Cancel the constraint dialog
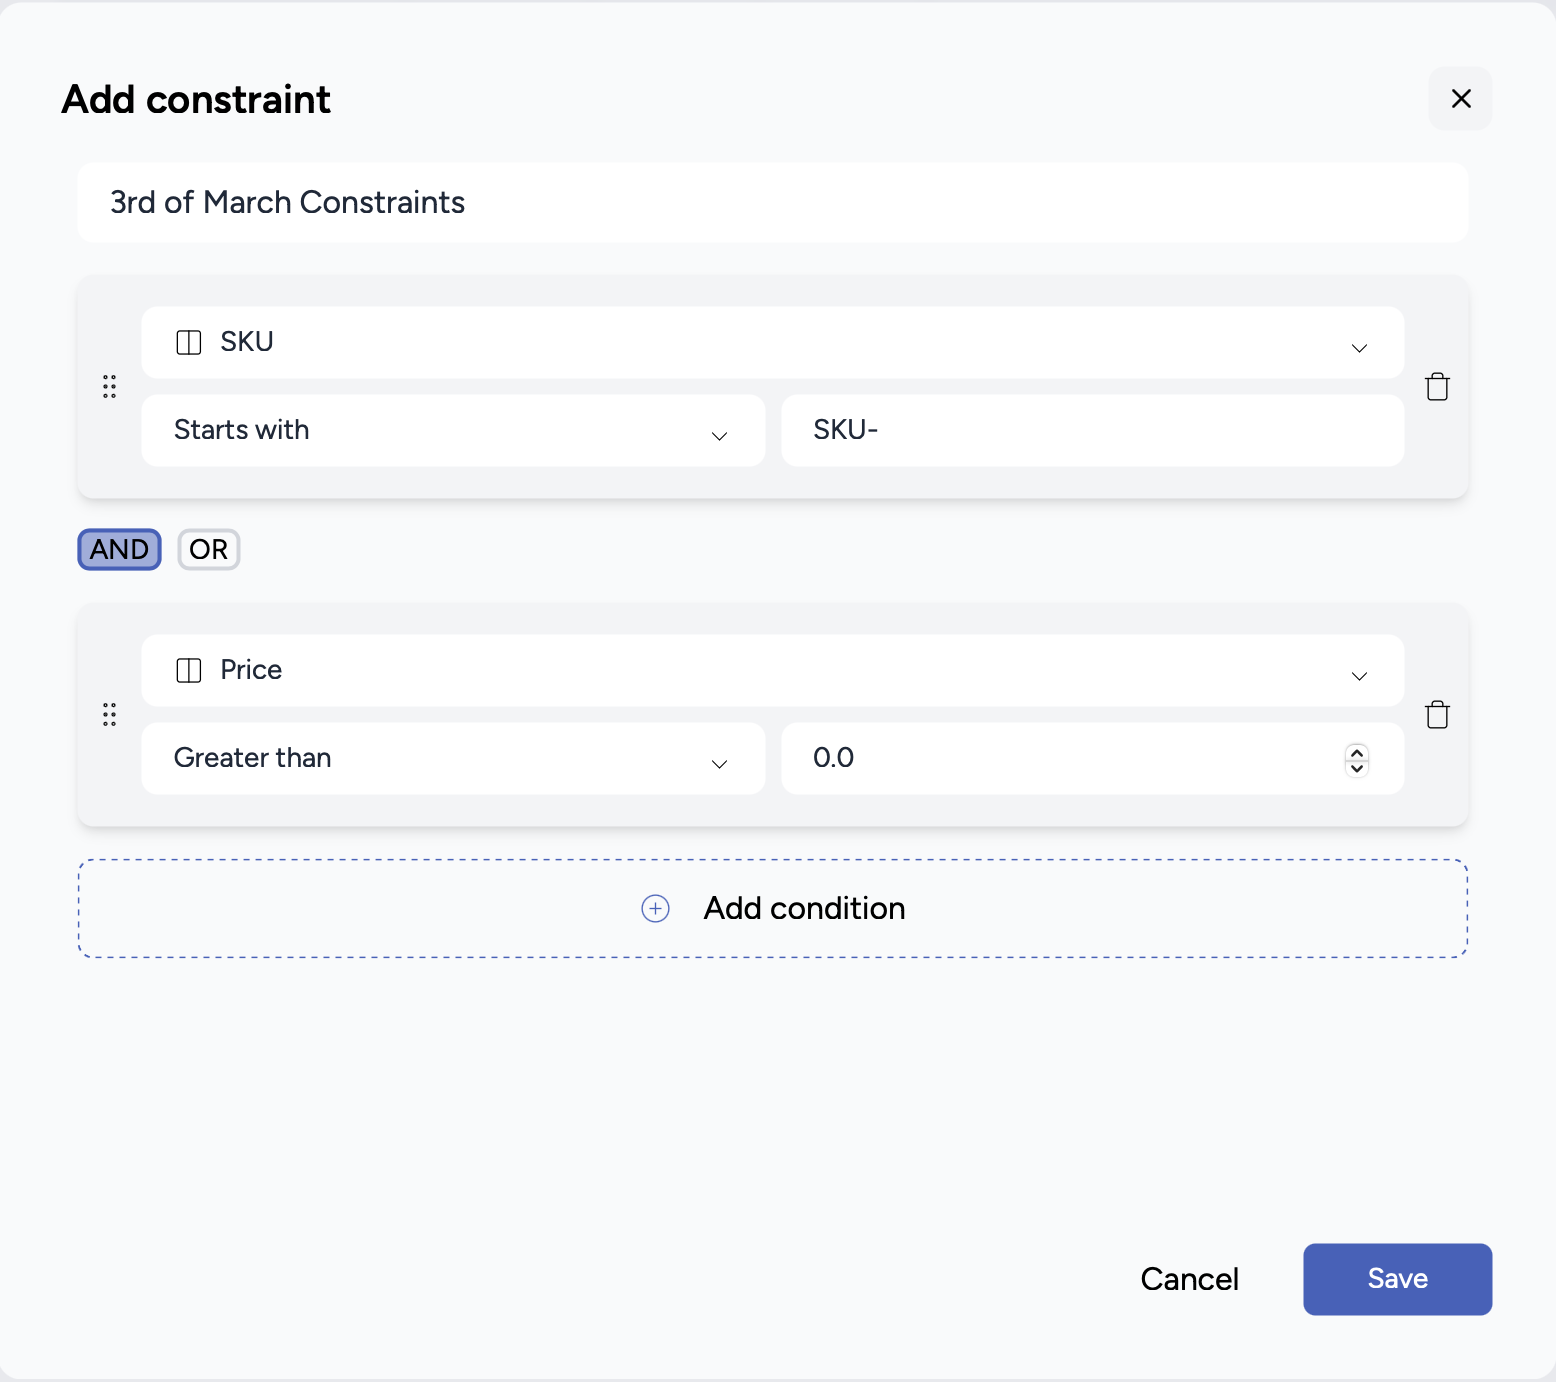1556x1382 pixels. 1189,1279
